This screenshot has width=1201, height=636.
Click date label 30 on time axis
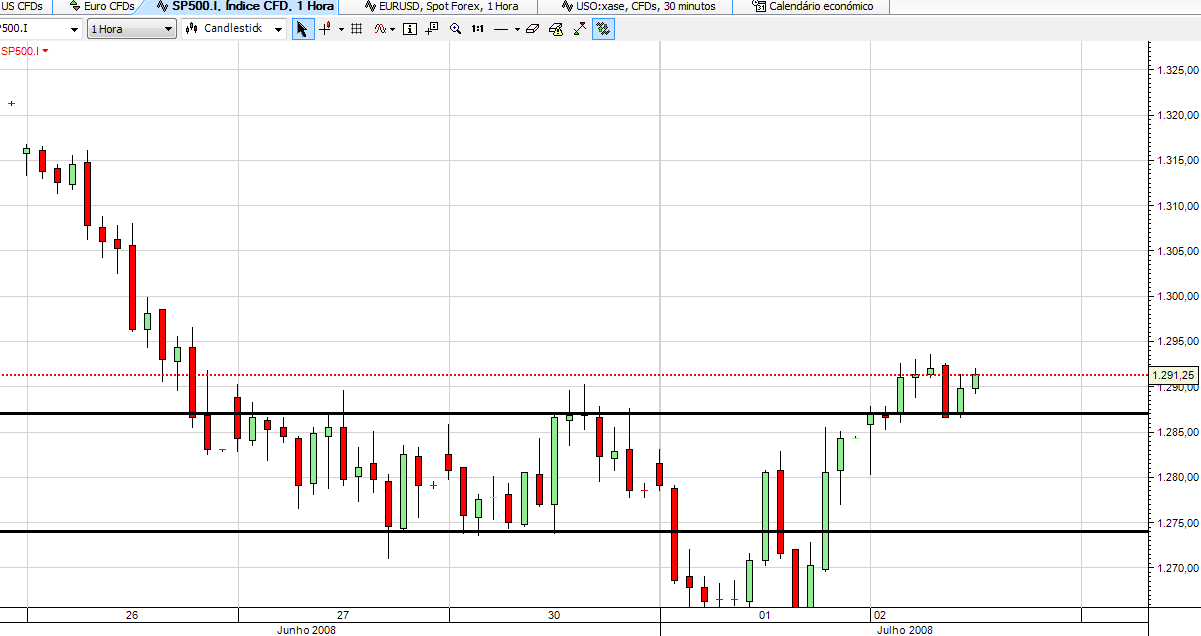(x=554, y=615)
